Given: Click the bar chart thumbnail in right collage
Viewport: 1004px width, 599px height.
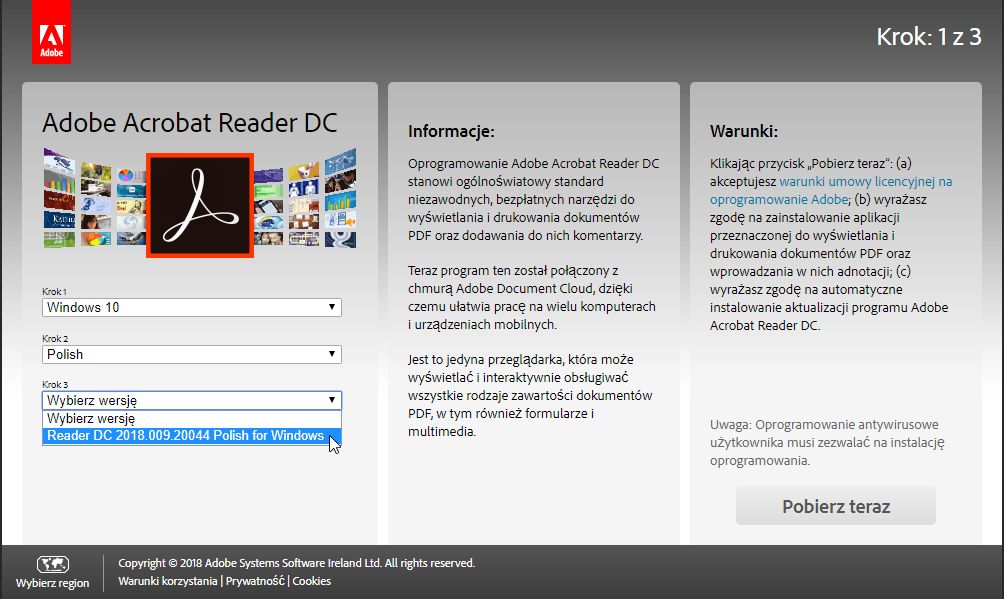Looking at the screenshot, I should point(338,201).
